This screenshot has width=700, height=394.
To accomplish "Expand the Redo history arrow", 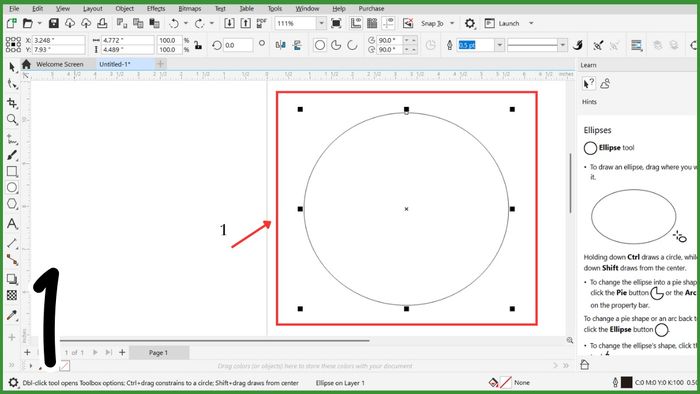I will pos(212,23).
